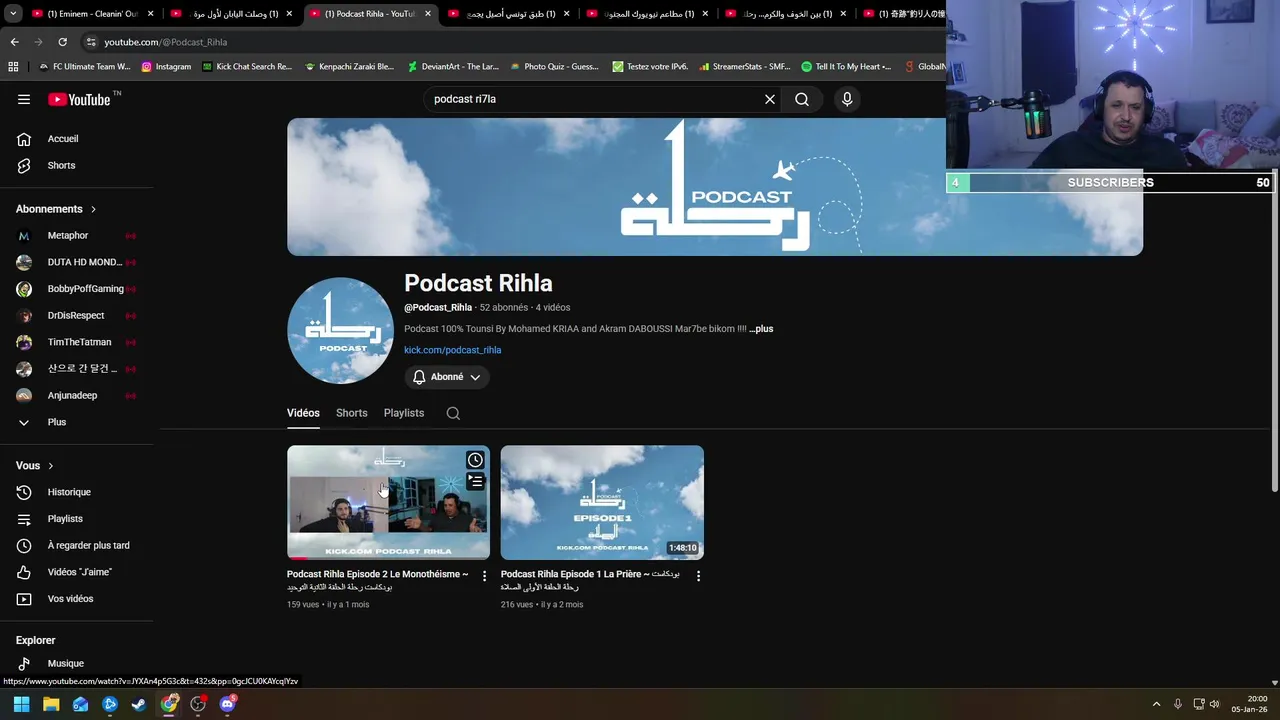1280x720 pixels.
Task: Expand channel description with ...plus
Action: [x=762, y=329]
